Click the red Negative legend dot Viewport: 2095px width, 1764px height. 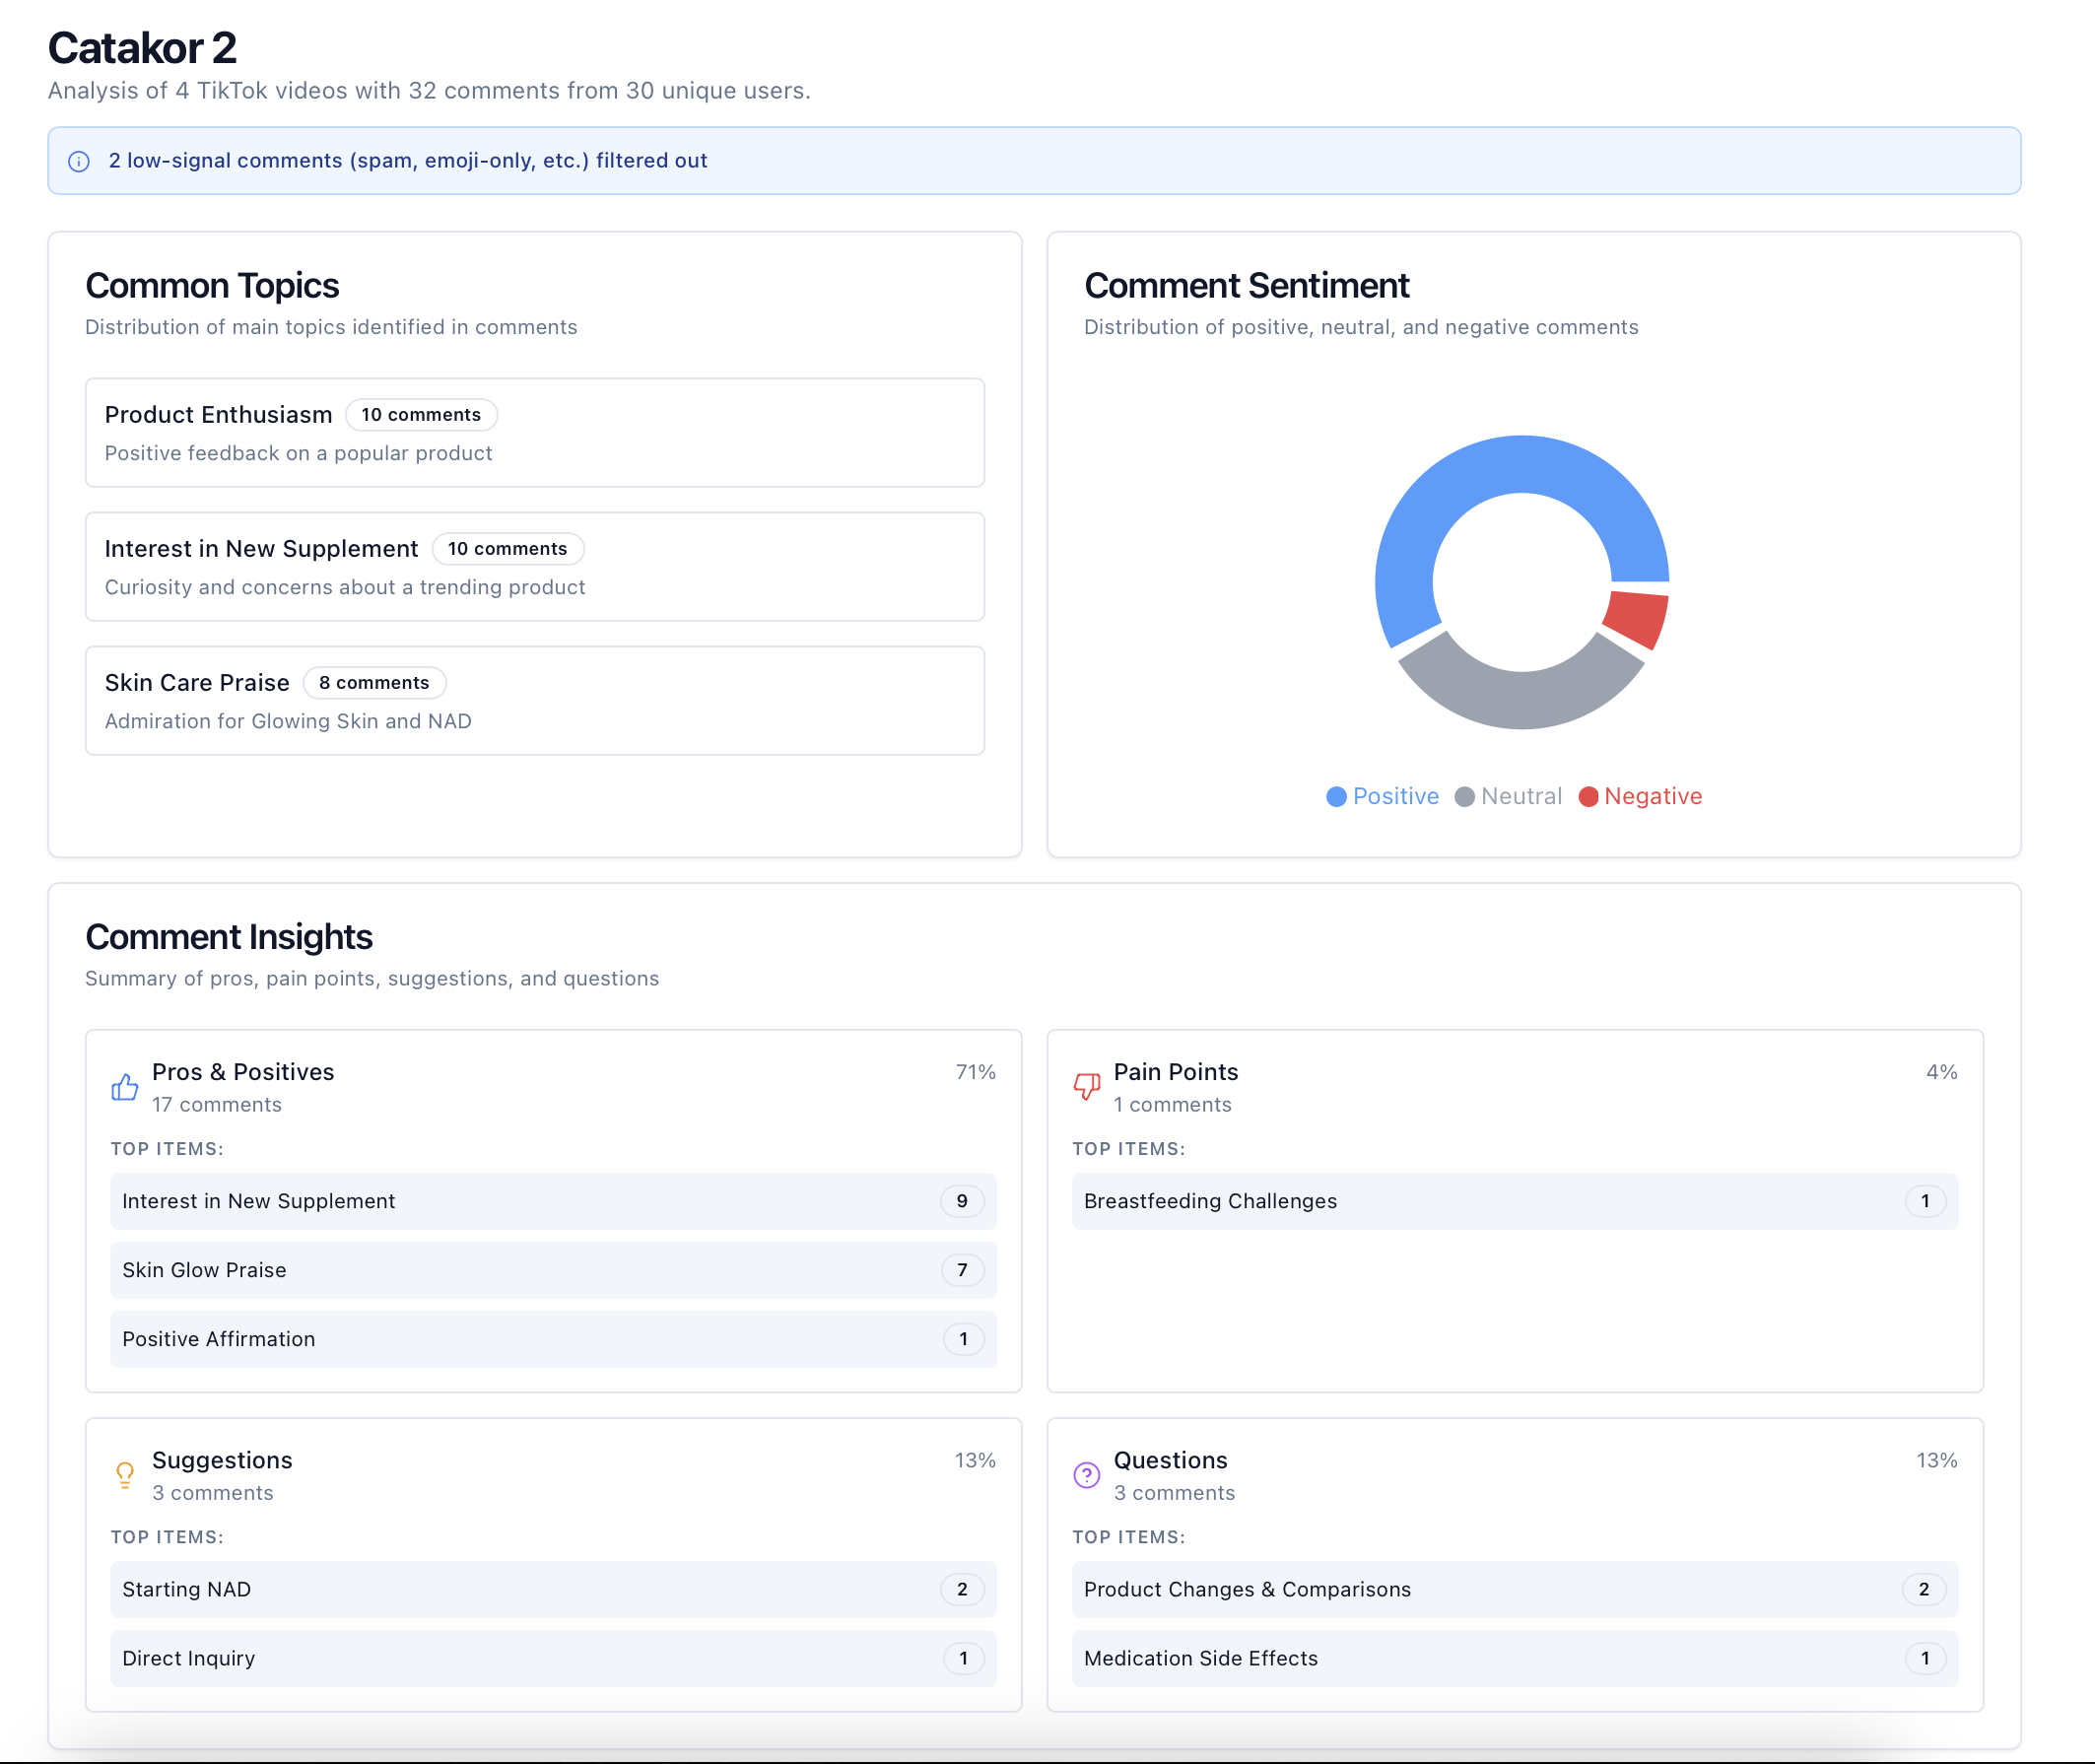coord(1589,796)
